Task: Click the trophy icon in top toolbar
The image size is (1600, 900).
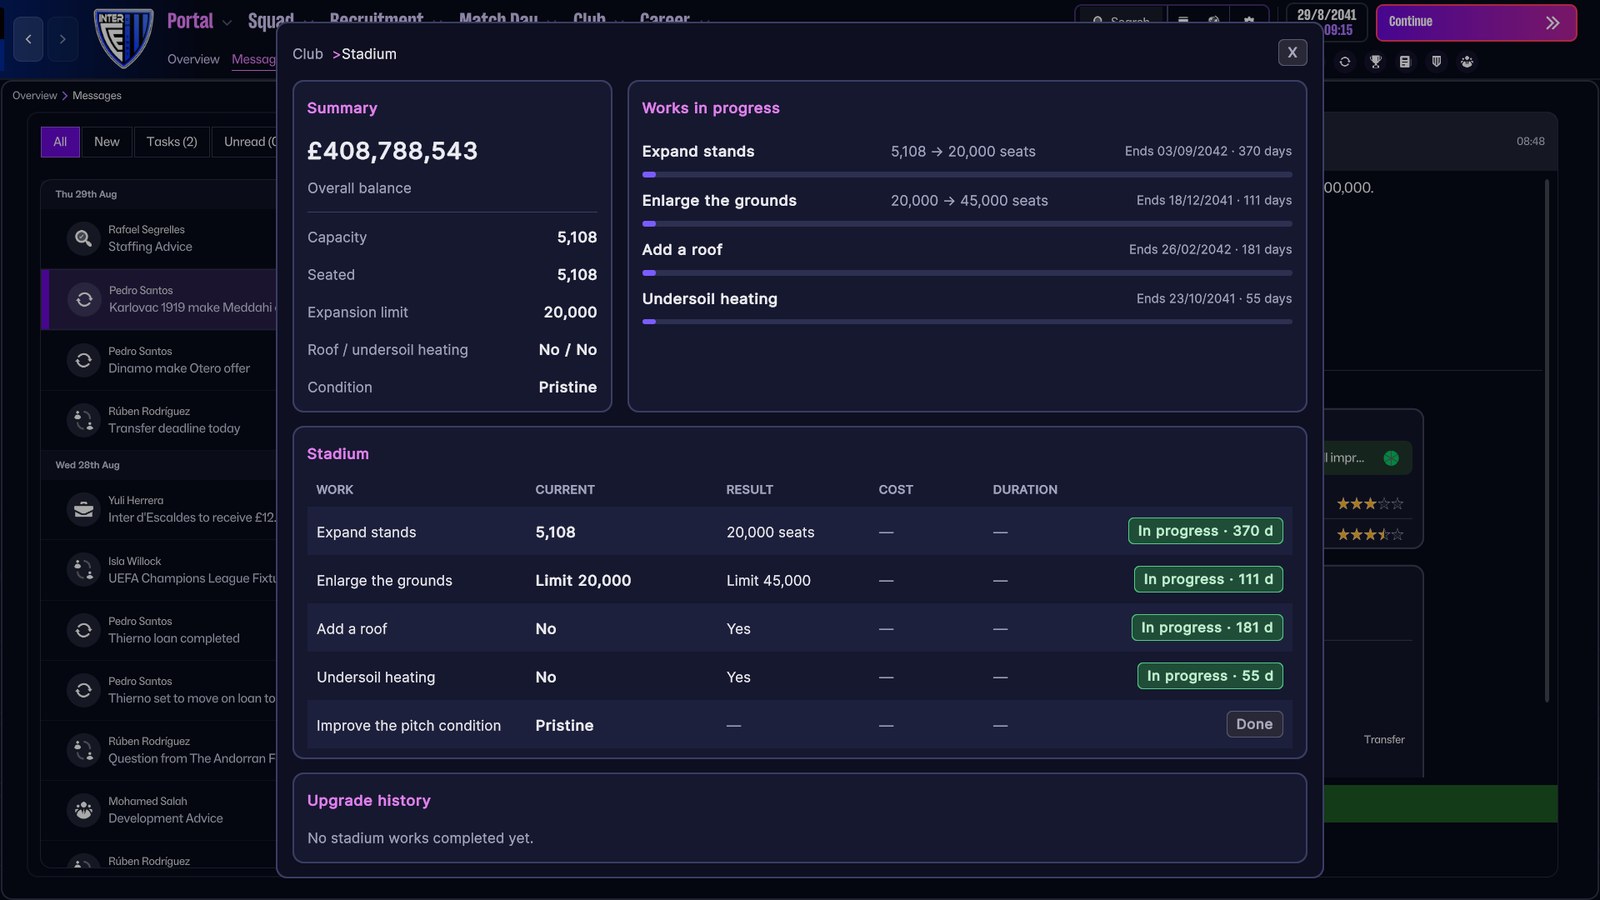Action: point(1375,62)
